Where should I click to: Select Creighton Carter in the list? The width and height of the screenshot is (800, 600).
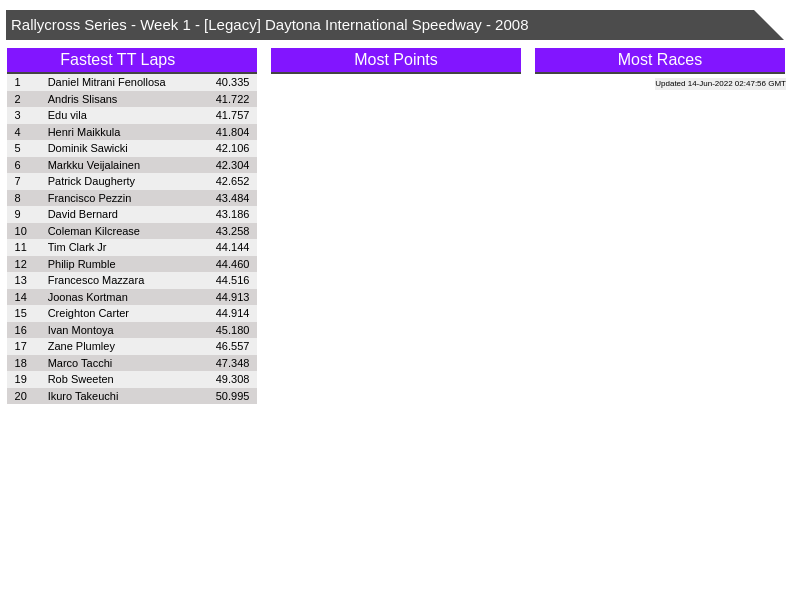[88, 313]
